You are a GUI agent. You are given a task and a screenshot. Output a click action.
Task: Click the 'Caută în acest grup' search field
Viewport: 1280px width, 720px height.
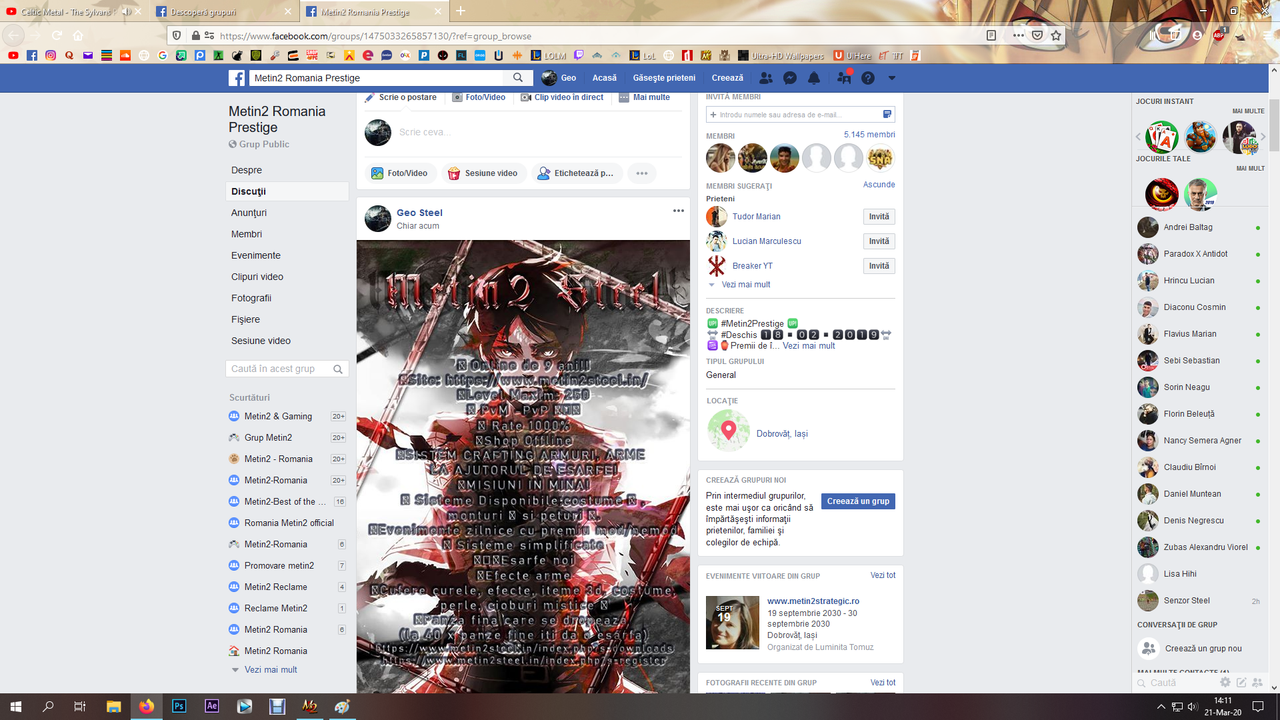click(287, 369)
